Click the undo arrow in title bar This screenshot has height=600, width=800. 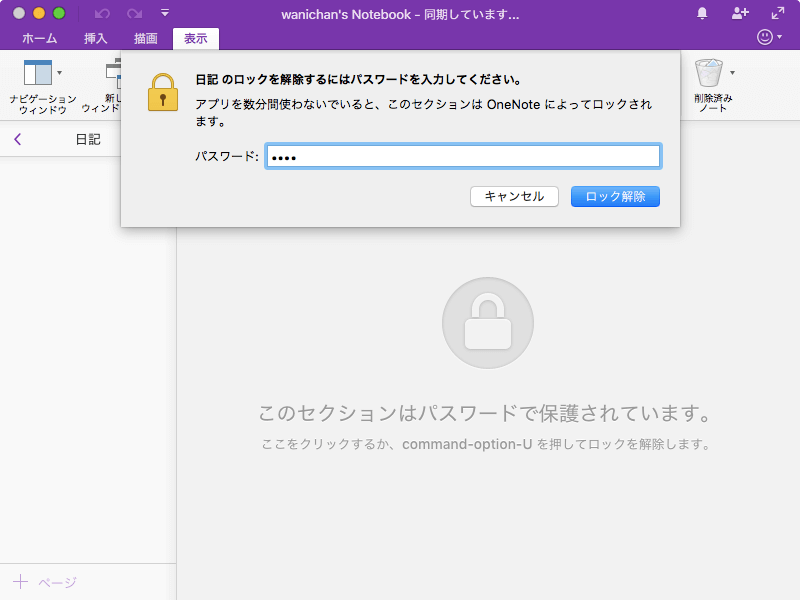coord(102,14)
